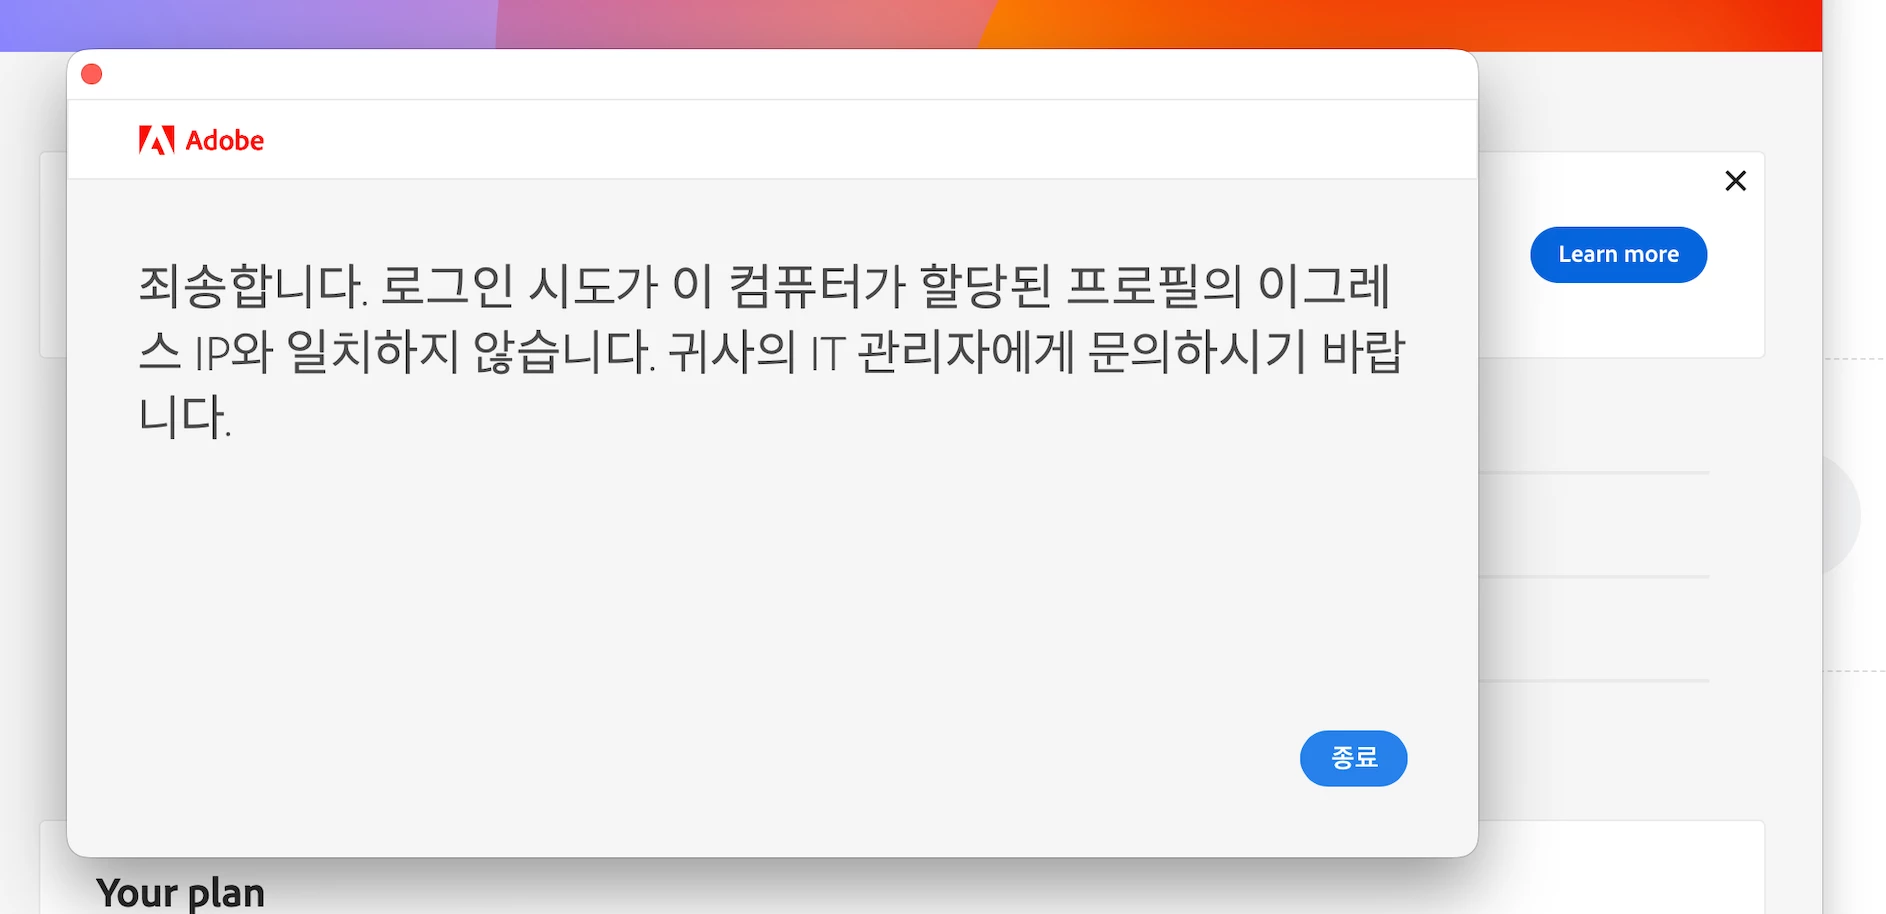Image resolution: width=1886 pixels, height=914 pixels.
Task: Click the gray circle behind the dialog
Action: click(1840, 515)
